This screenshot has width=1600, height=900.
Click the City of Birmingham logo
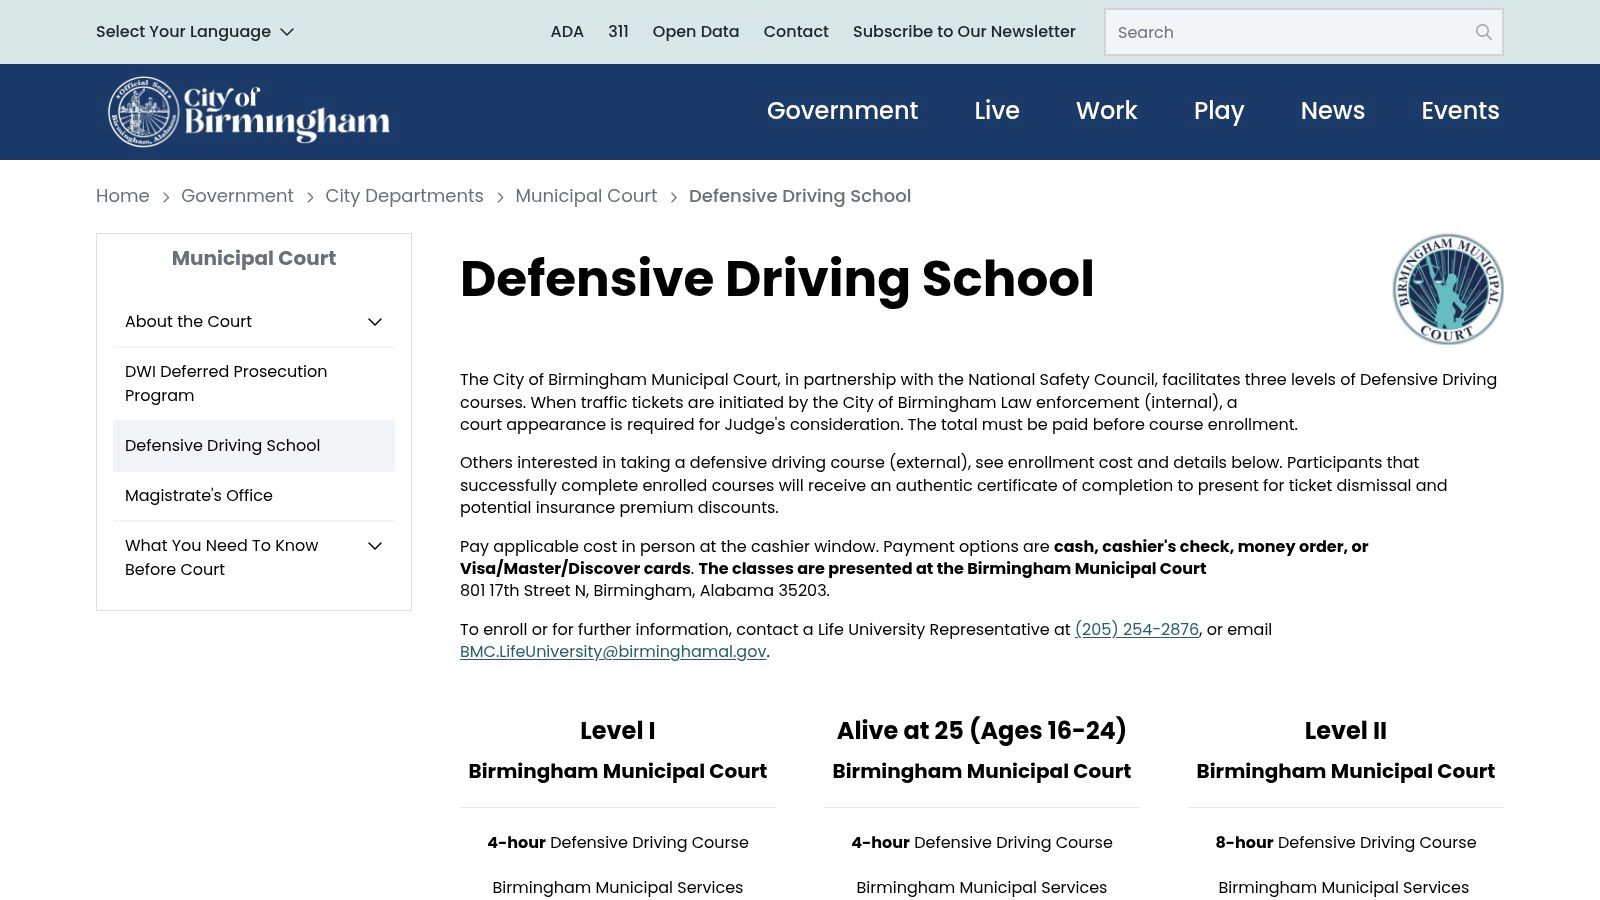point(247,112)
